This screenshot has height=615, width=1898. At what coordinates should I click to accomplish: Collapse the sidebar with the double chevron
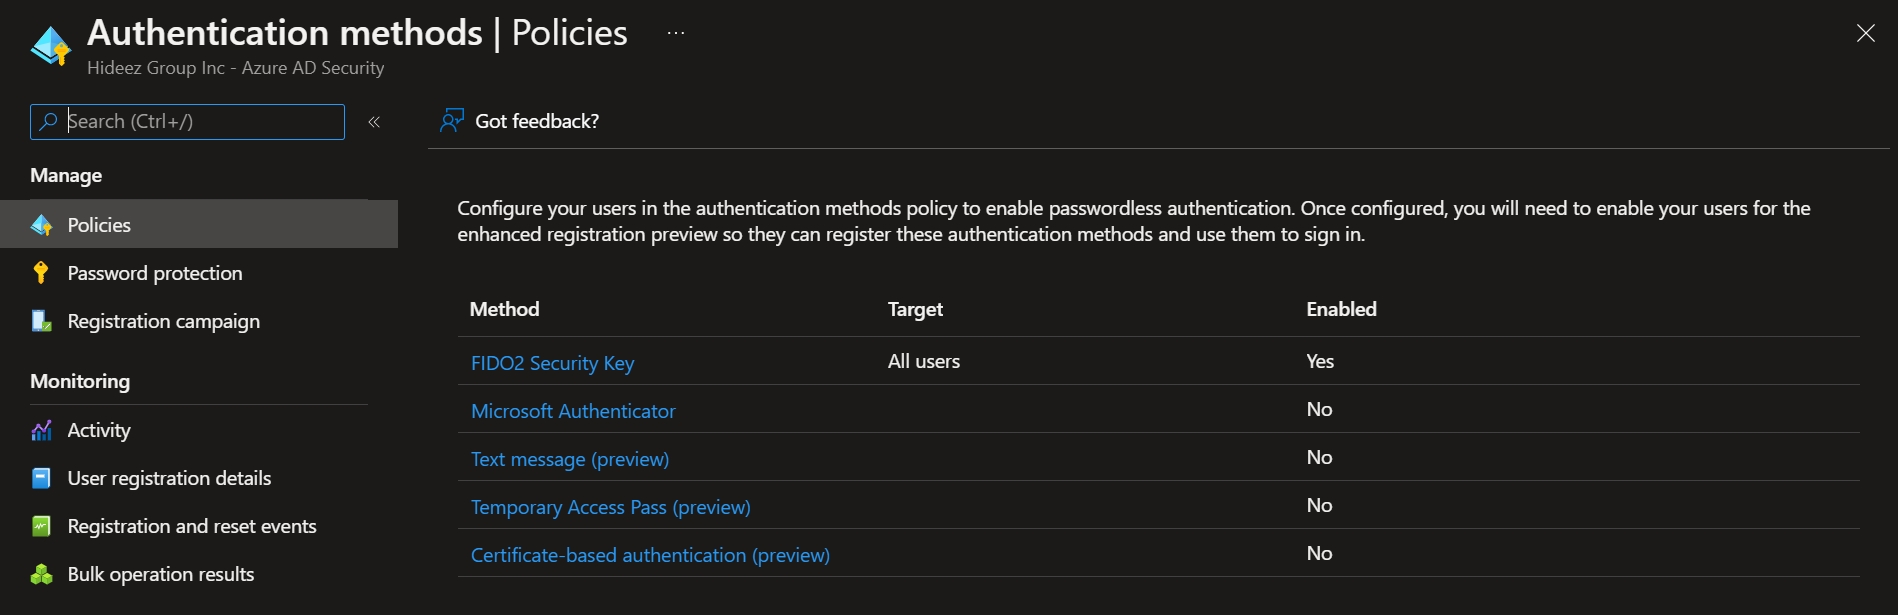[374, 122]
